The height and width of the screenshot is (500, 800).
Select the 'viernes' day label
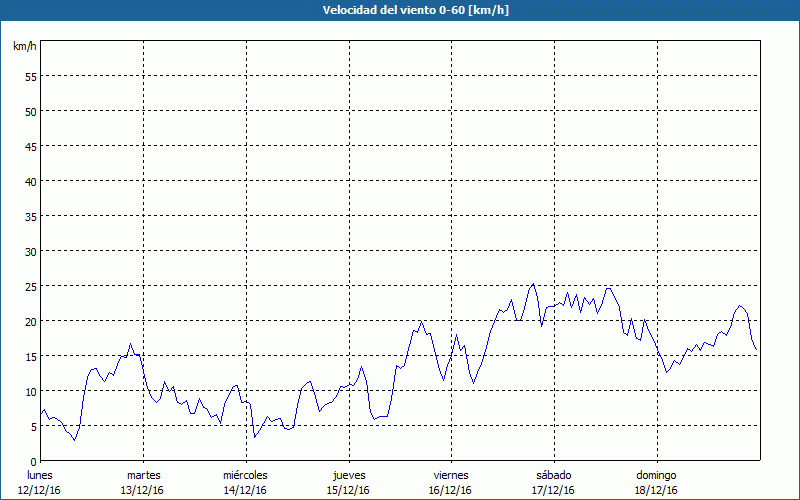click(451, 475)
